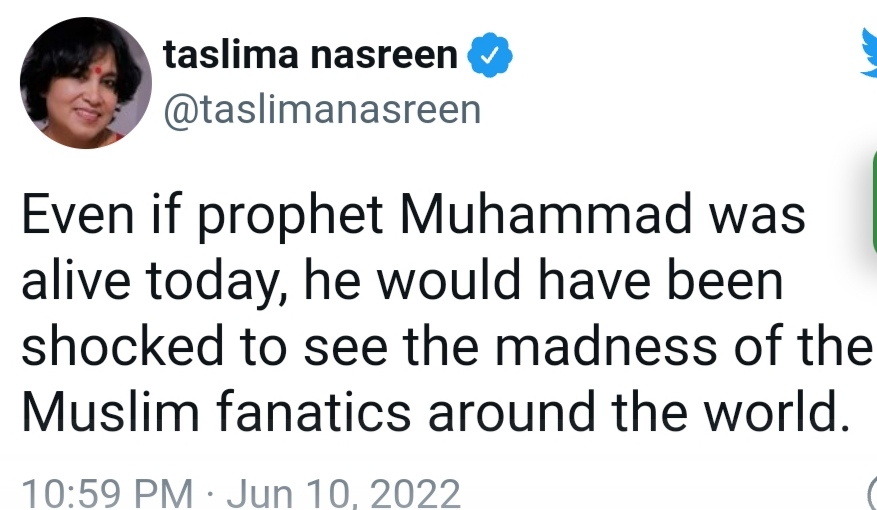The image size is (877, 510).
Task: Click the partially visible info circle icon
Action: [873, 493]
